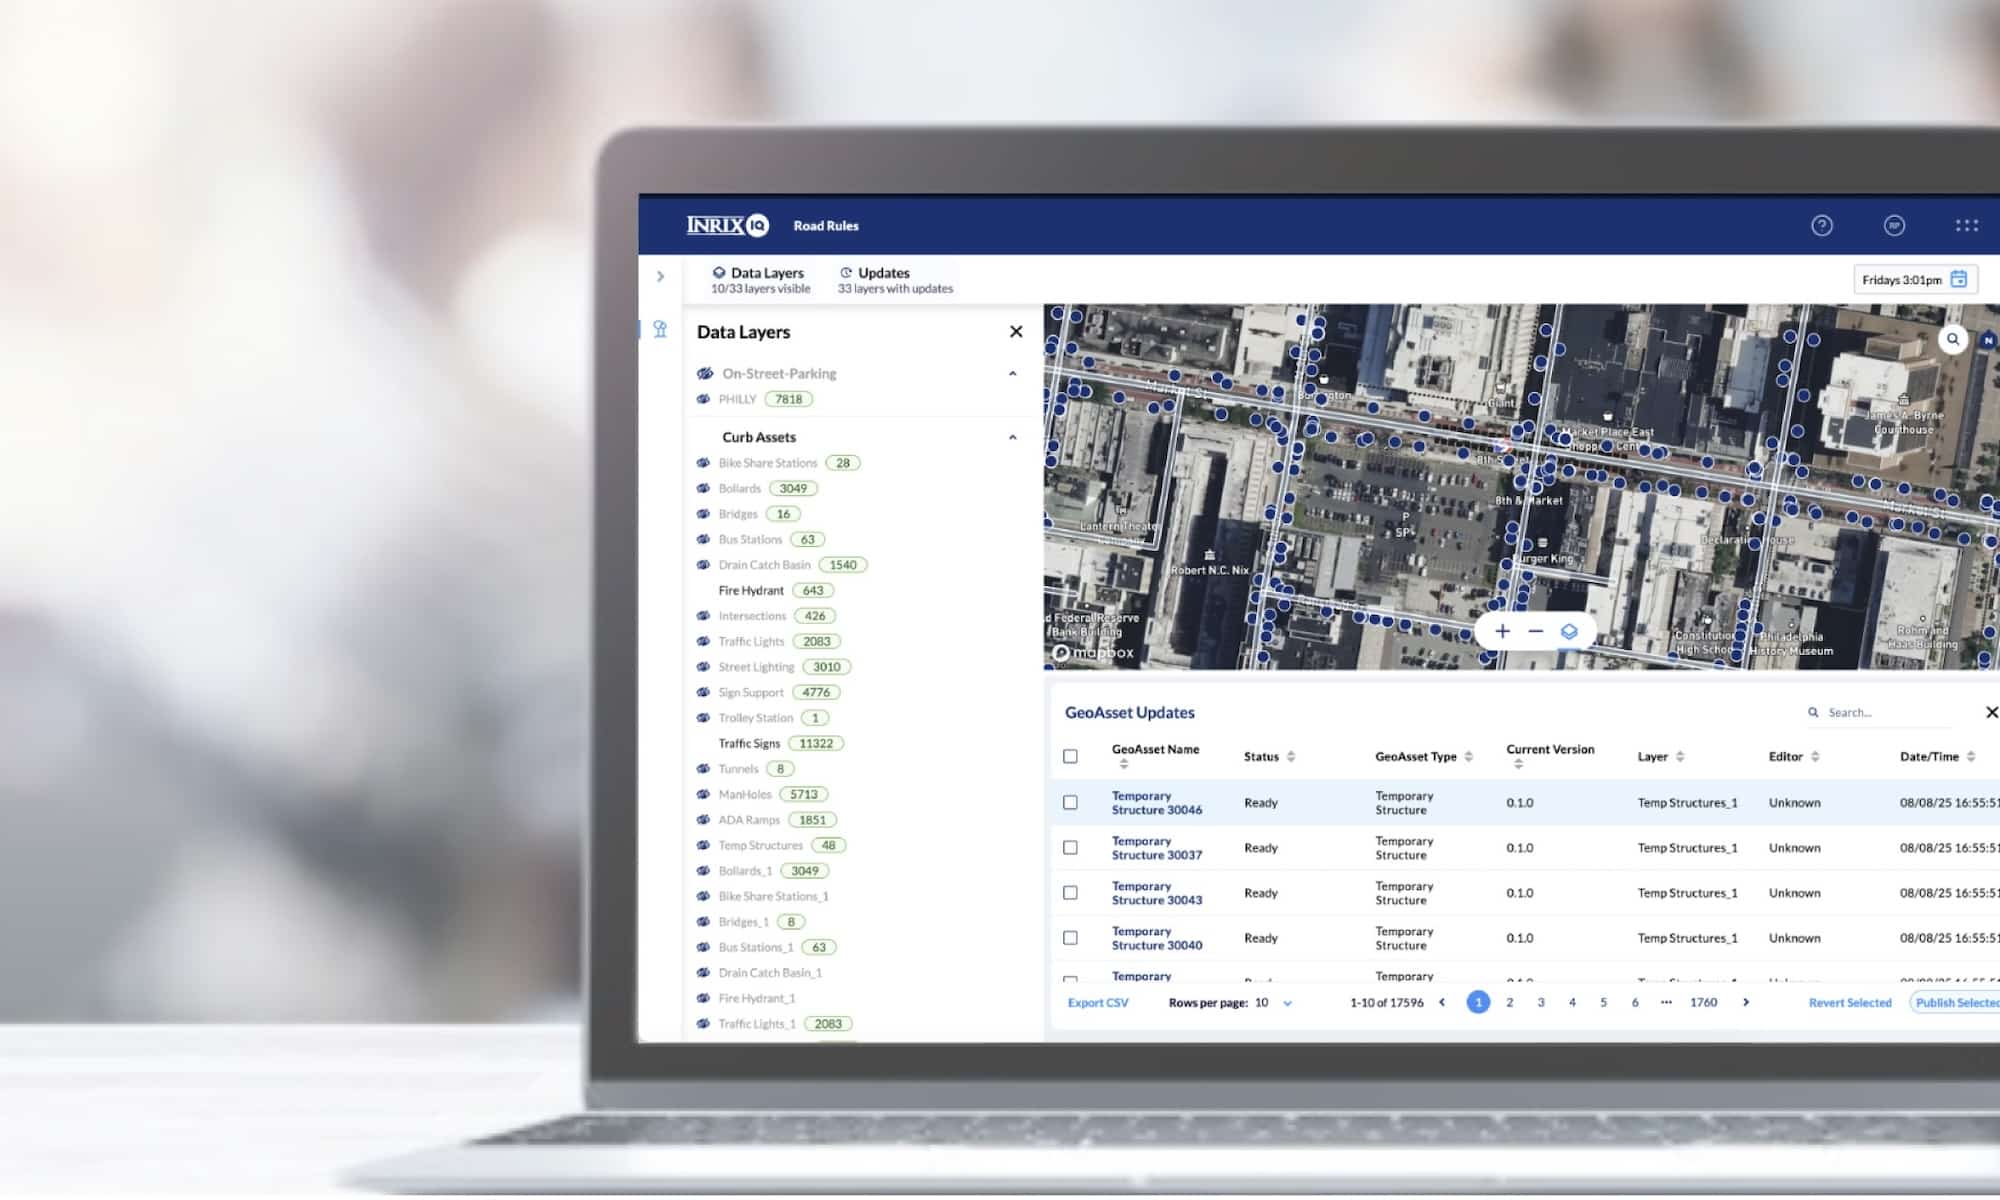This screenshot has height=1200, width=2000.
Task: Toggle visibility of Bollards layer
Action: click(x=703, y=488)
